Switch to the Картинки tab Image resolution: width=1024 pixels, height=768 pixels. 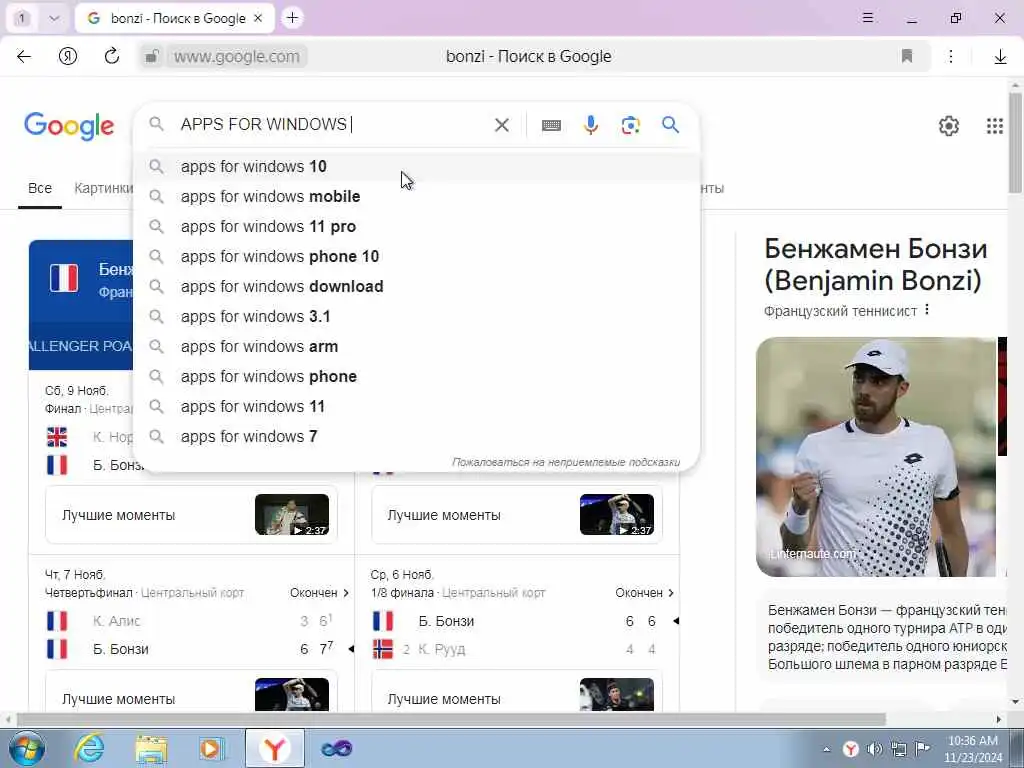point(103,188)
